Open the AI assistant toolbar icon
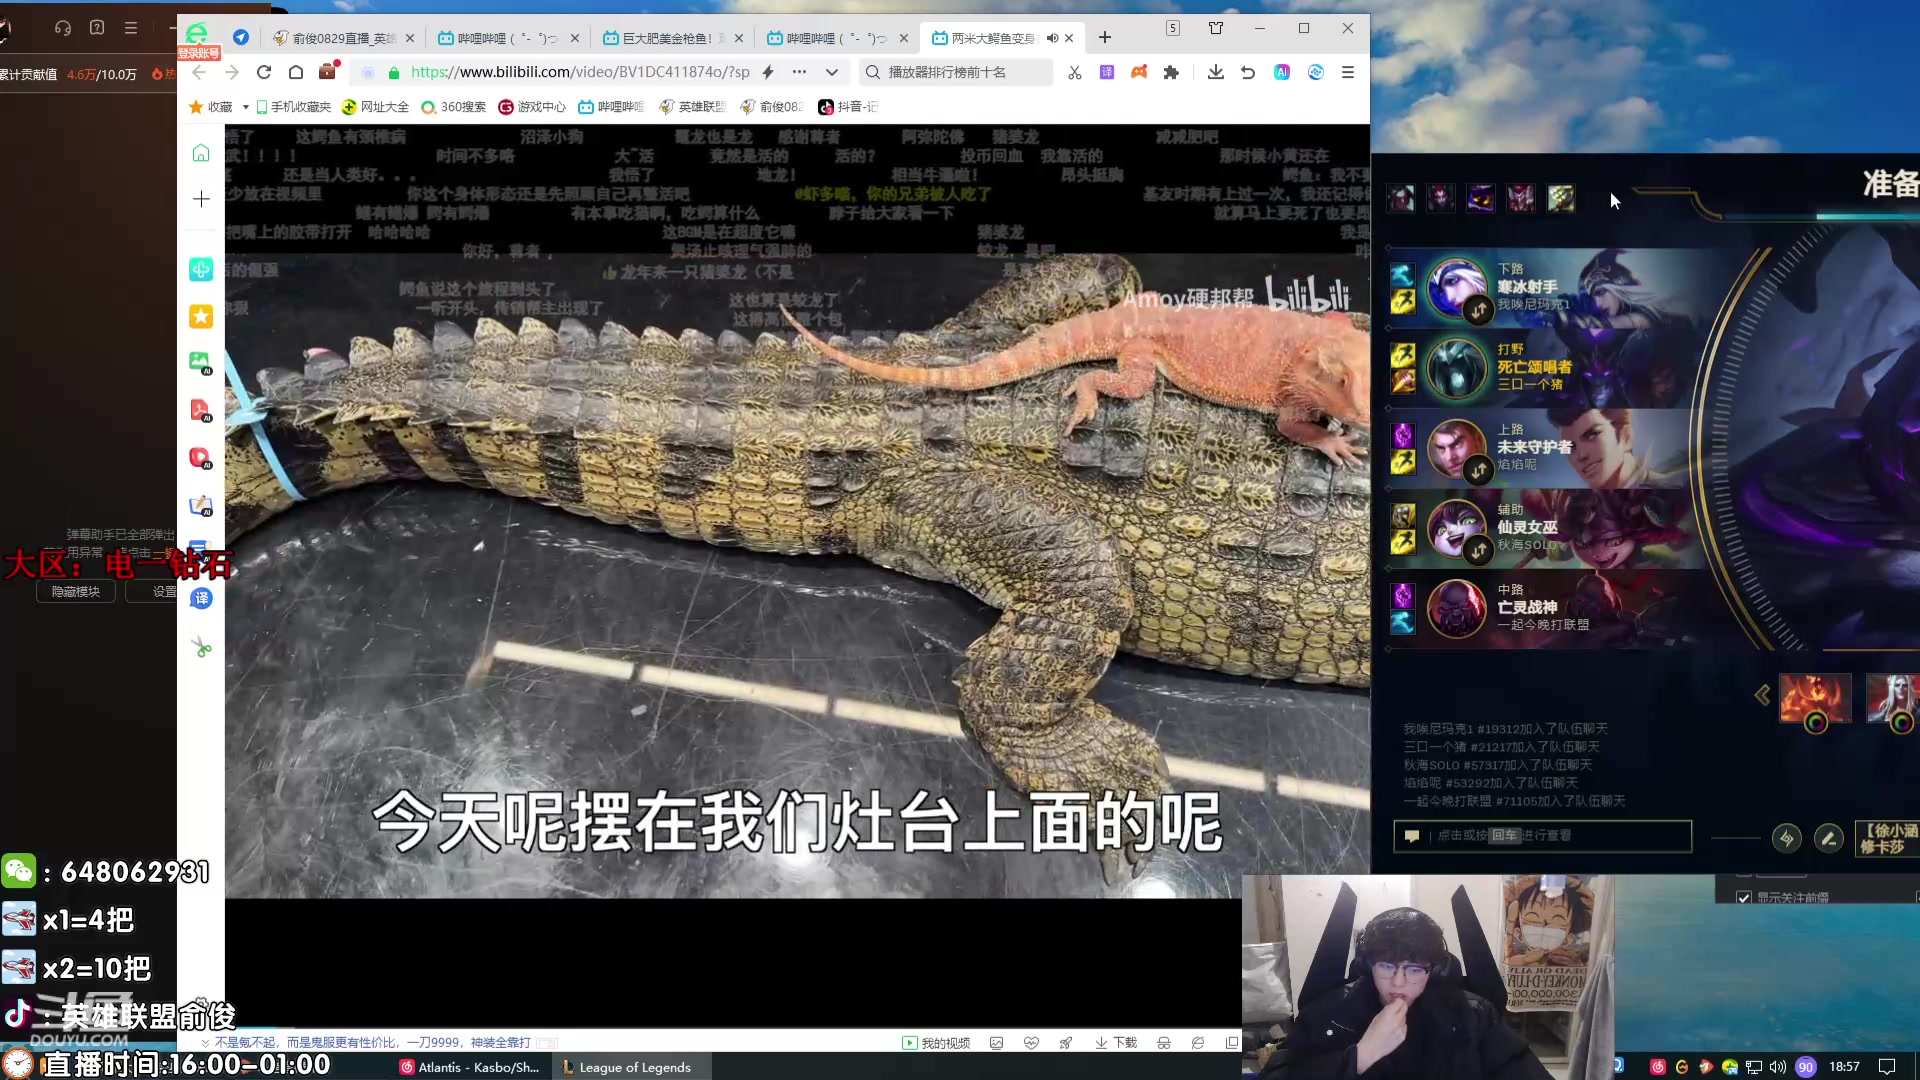The width and height of the screenshot is (1920, 1080). (x=1282, y=72)
